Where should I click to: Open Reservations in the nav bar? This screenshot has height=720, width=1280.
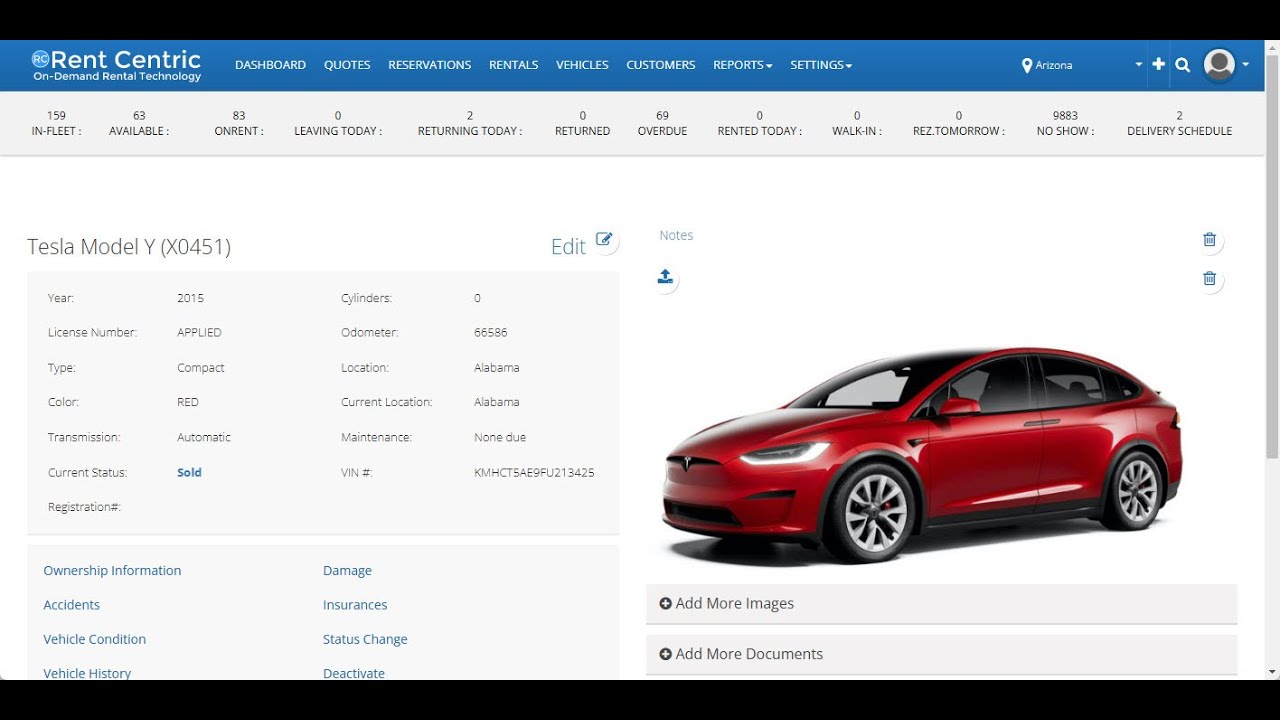tap(429, 65)
